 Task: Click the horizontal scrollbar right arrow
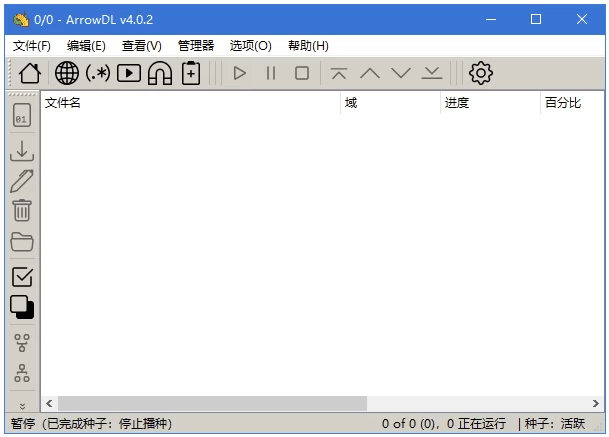tap(596, 403)
